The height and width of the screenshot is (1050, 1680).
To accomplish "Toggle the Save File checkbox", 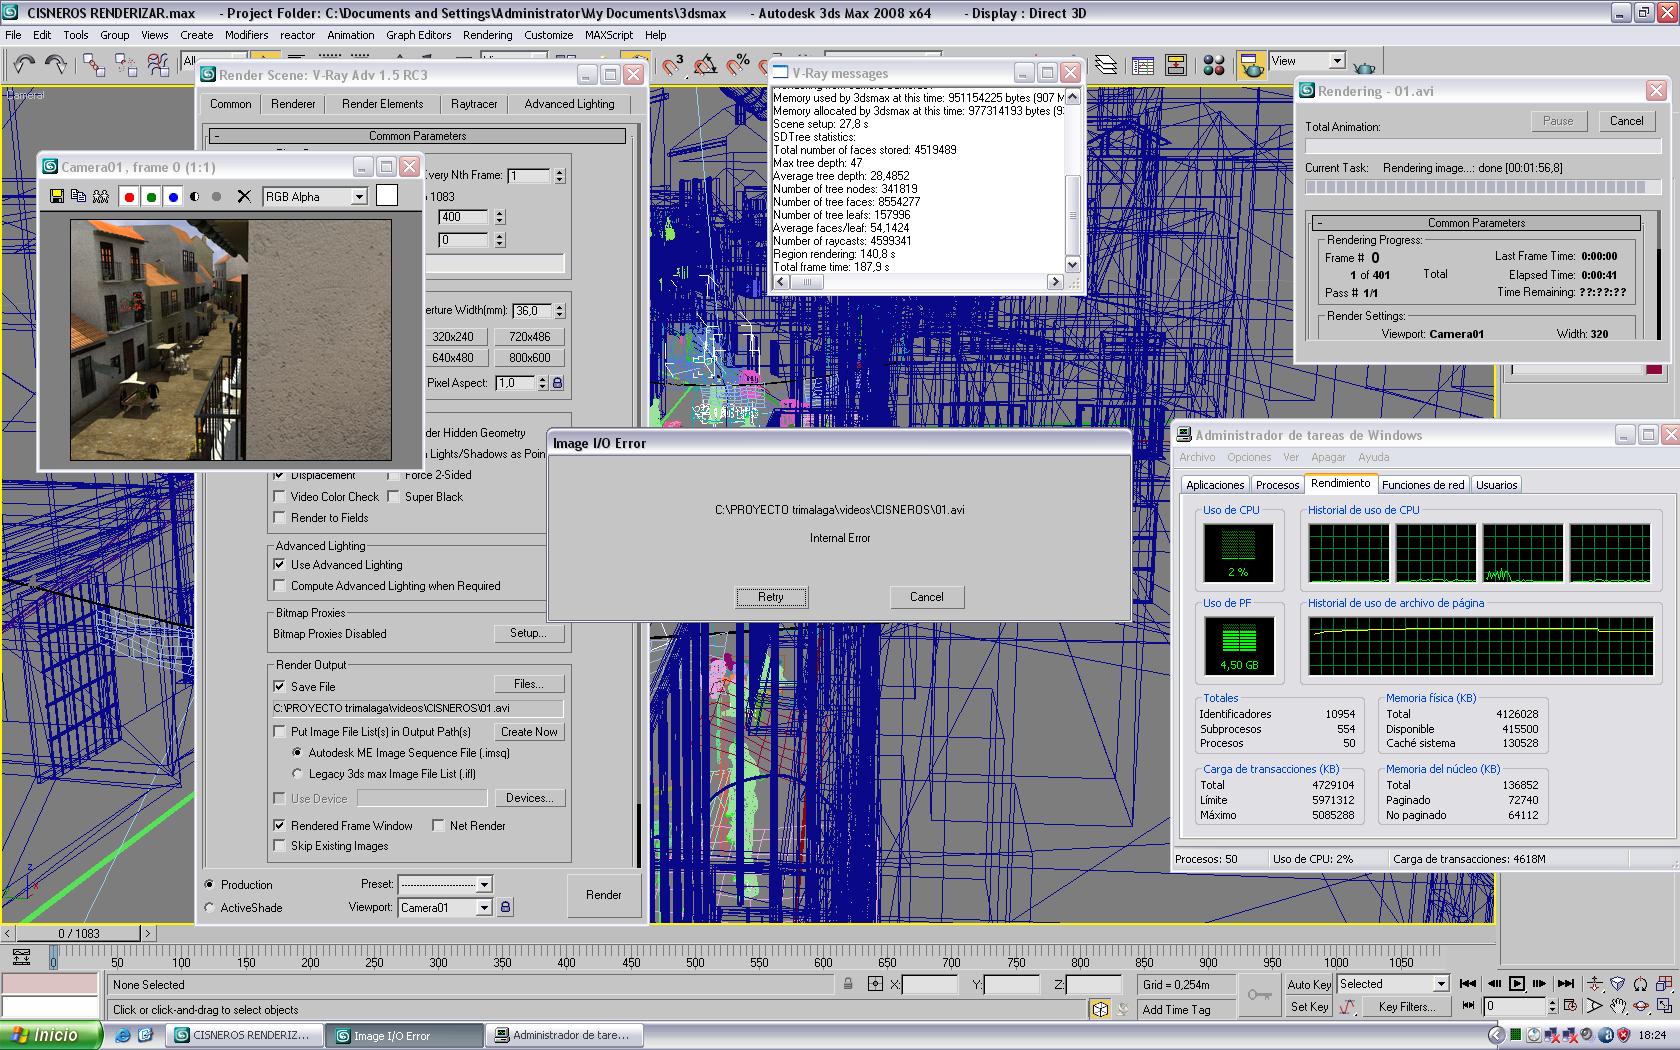I will (x=280, y=687).
